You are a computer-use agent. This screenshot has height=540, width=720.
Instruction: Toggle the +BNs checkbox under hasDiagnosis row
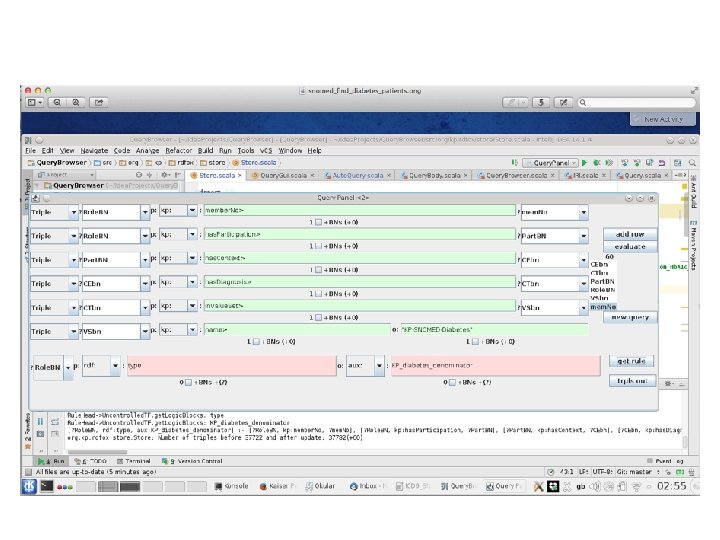click(x=318, y=294)
